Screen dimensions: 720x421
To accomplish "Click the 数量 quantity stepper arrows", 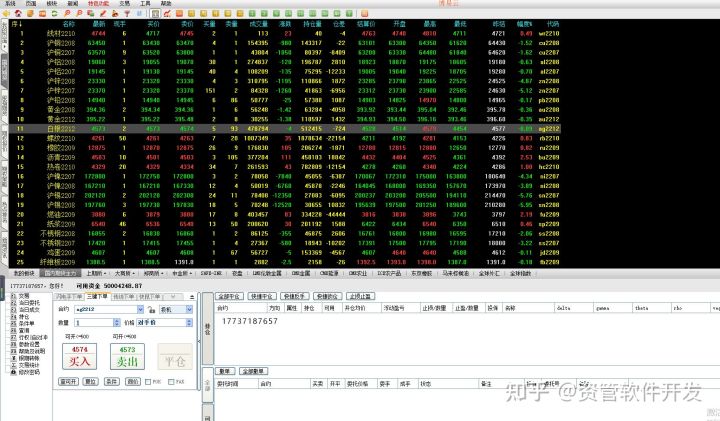I will pos(117,323).
